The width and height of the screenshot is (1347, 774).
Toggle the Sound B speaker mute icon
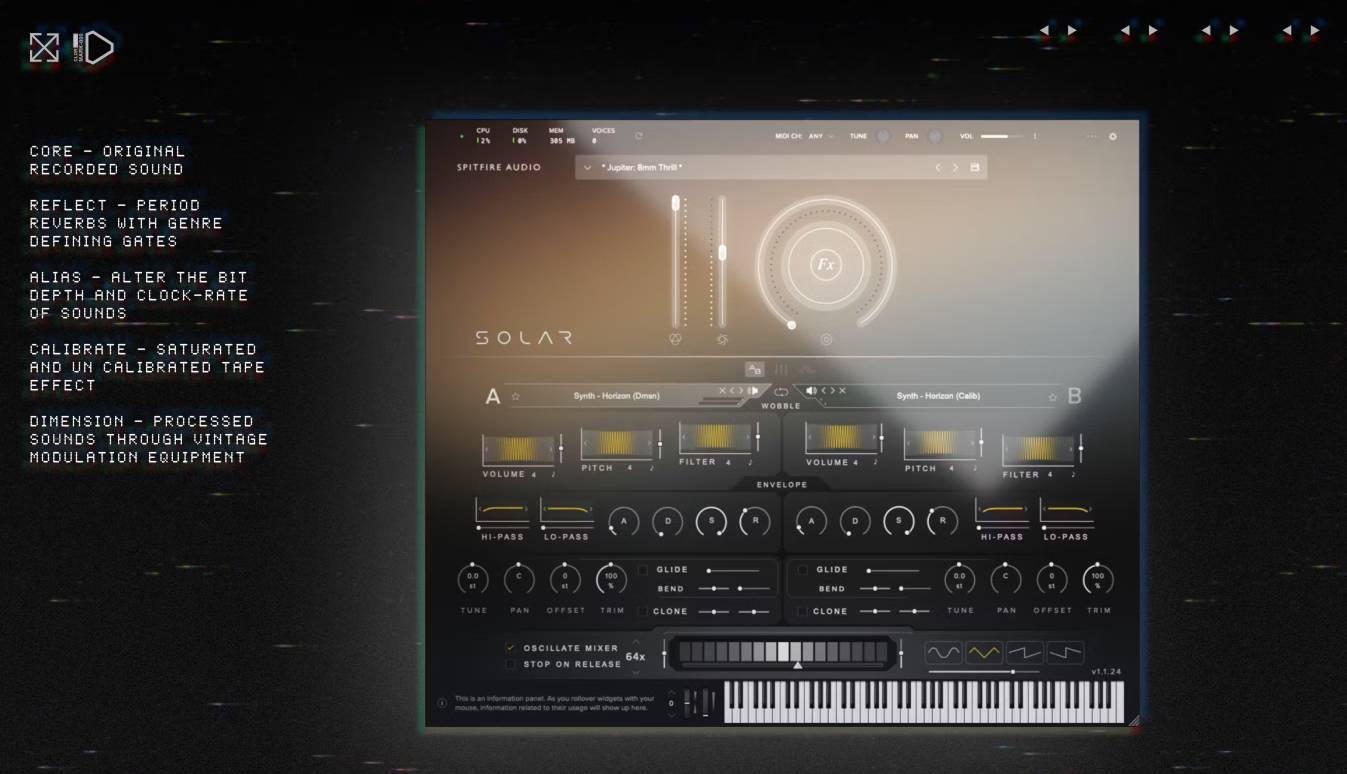[x=811, y=390]
